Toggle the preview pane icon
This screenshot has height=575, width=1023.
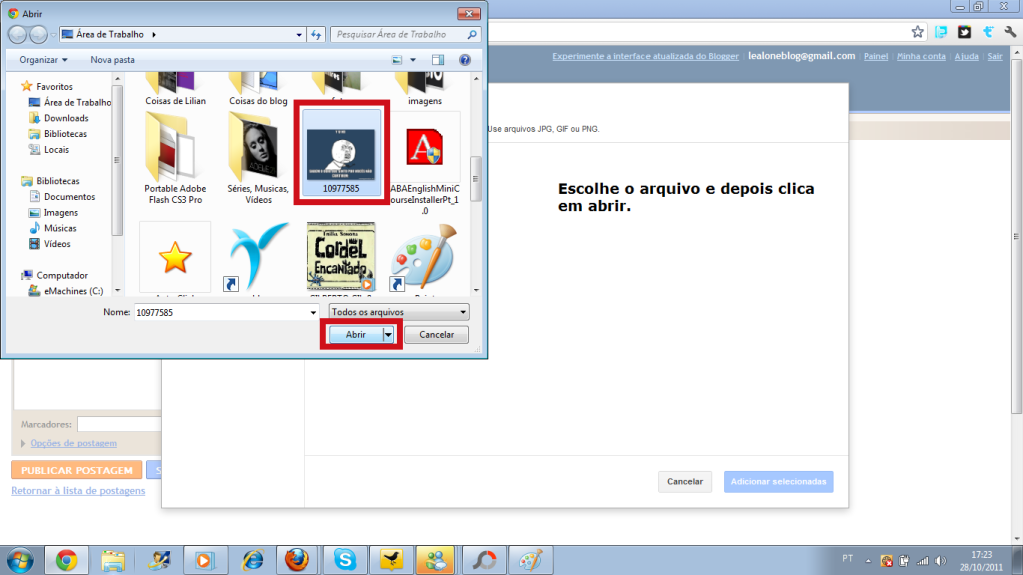(438, 60)
